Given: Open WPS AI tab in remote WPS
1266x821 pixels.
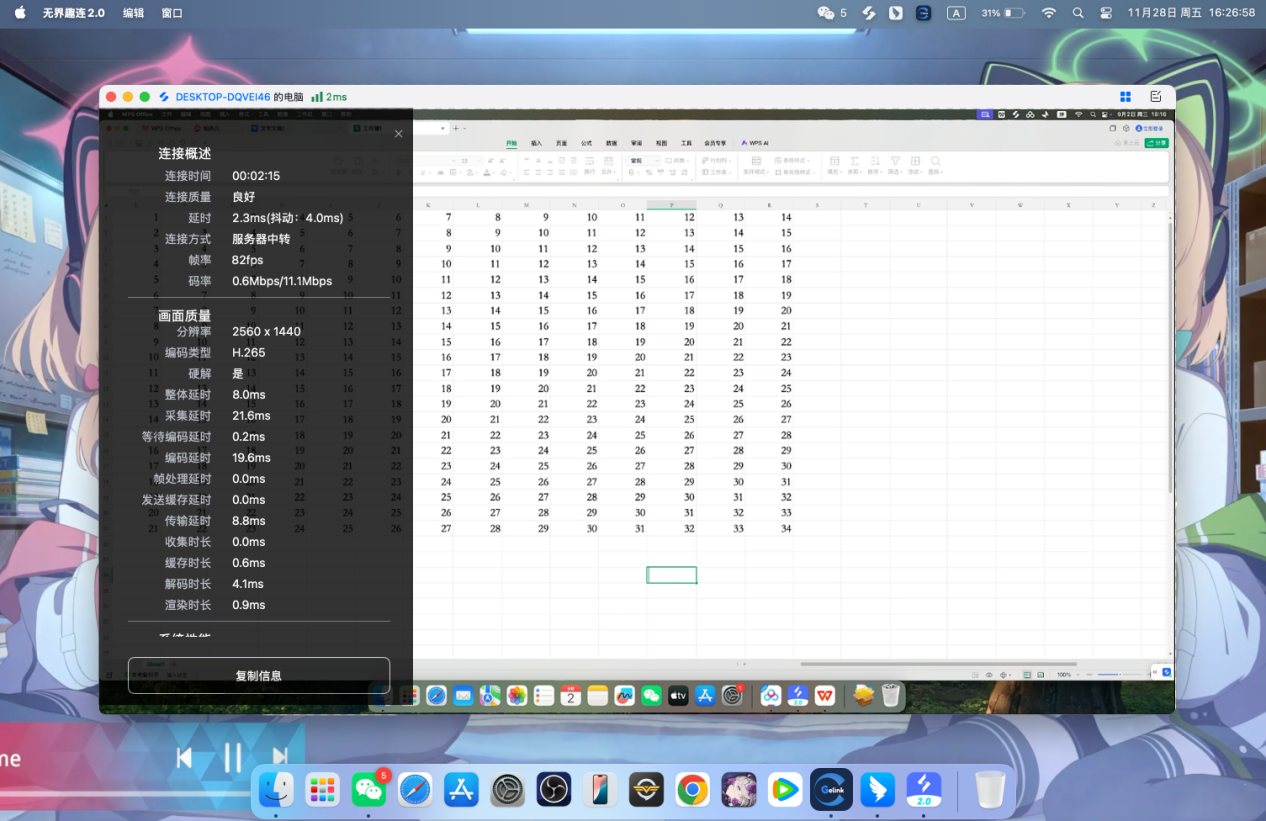Looking at the screenshot, I should 755,143.
